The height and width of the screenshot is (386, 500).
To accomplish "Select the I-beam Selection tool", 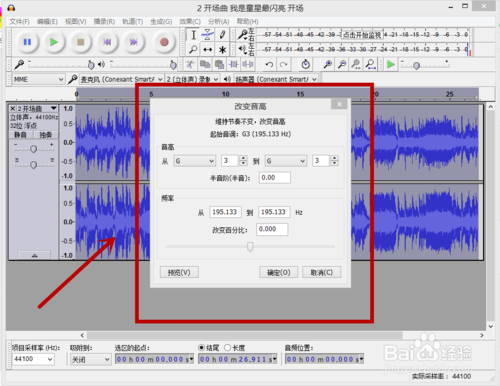I will [x=193, y=35].
